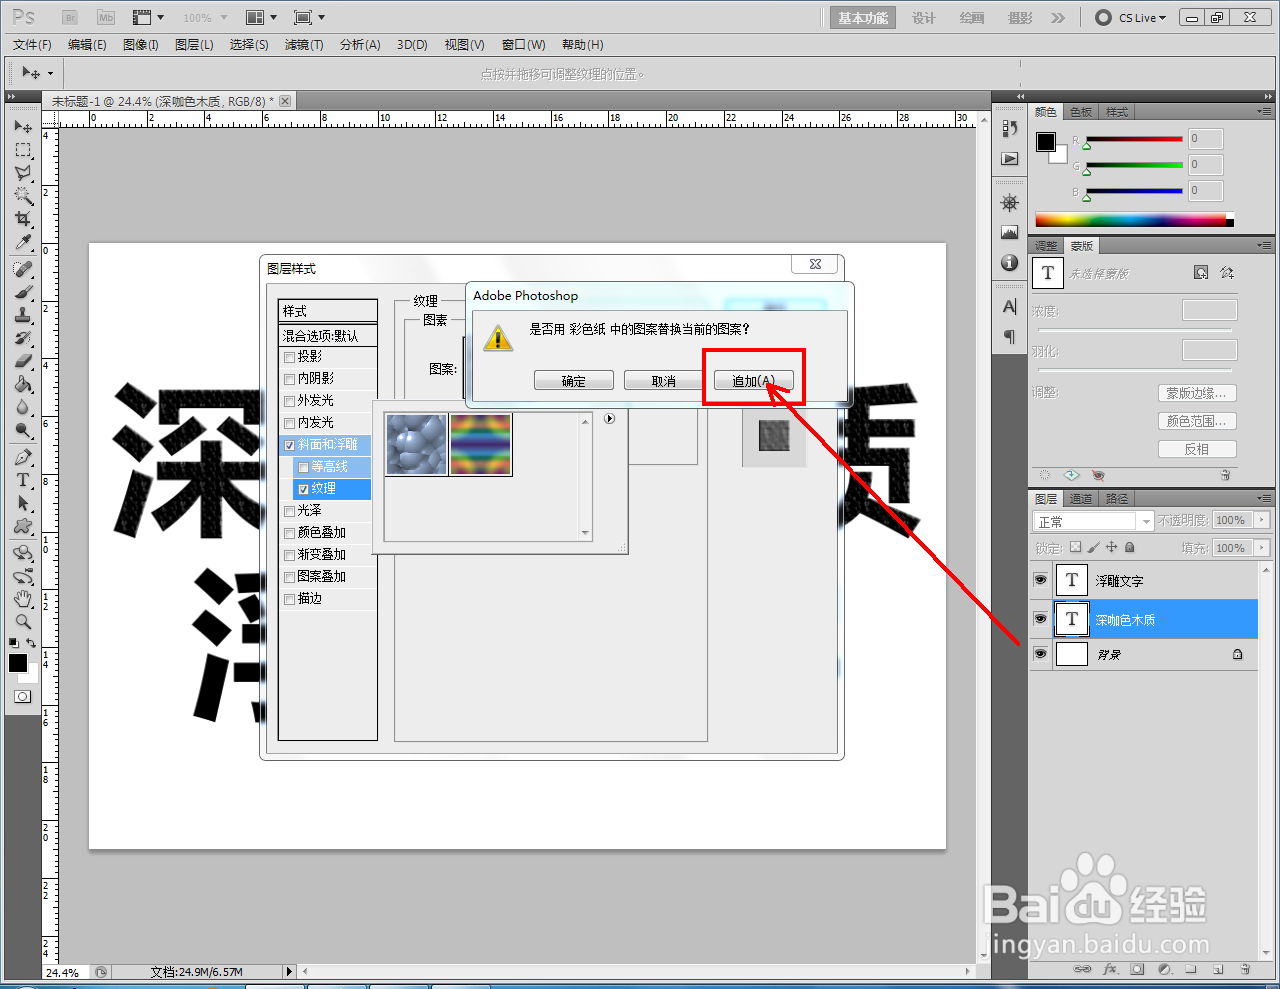Open the screen mode dropdown
Screen dimensions: 1280x989
(309, 18)
